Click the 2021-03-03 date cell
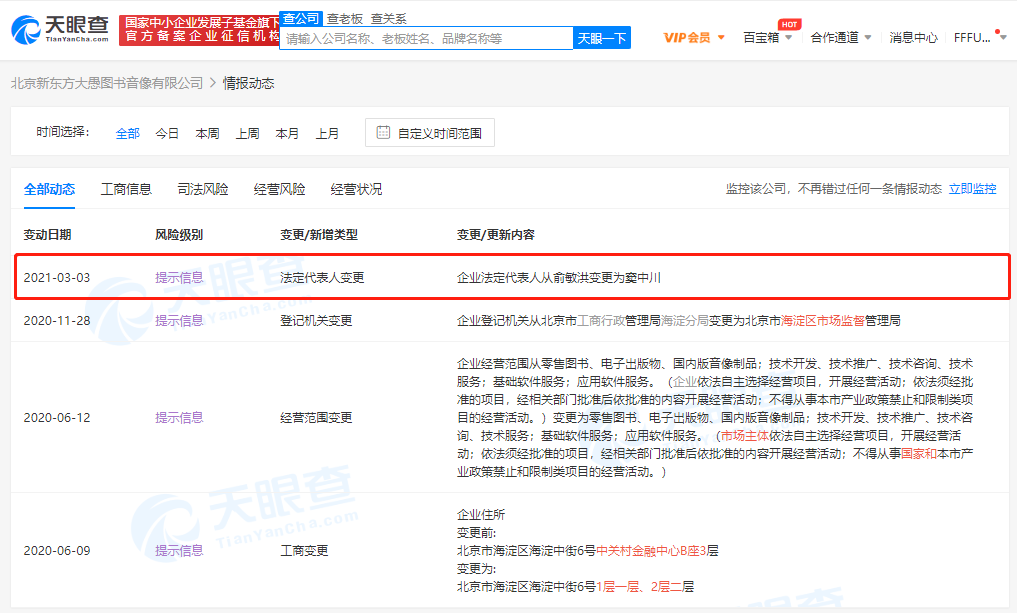Viewport: 1017px width, 613px height. click(57, 277)
